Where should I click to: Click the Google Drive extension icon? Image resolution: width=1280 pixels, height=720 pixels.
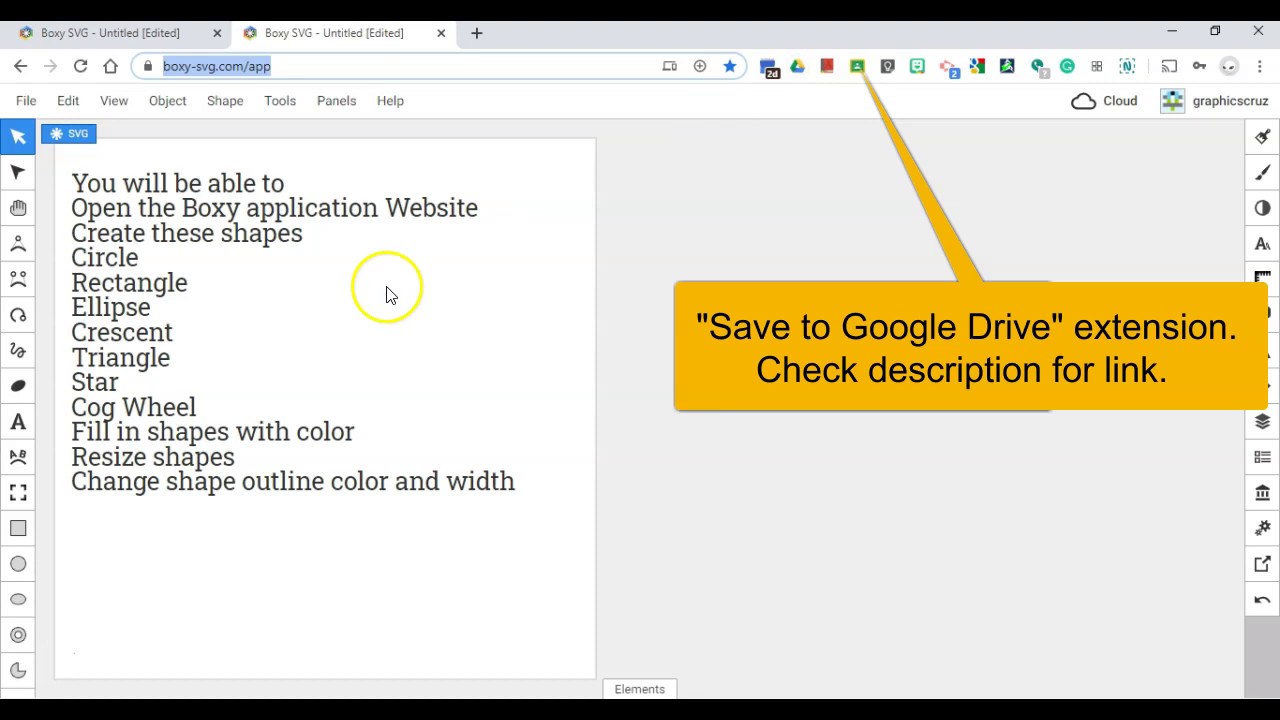797,66
